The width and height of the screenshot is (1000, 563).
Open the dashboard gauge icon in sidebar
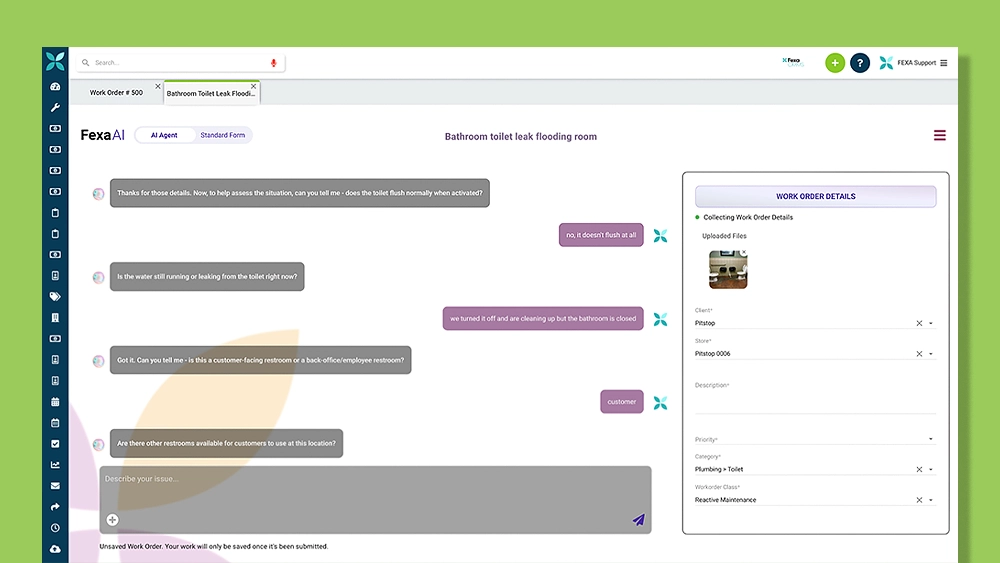pyautogui.click(x=55, y=86)
